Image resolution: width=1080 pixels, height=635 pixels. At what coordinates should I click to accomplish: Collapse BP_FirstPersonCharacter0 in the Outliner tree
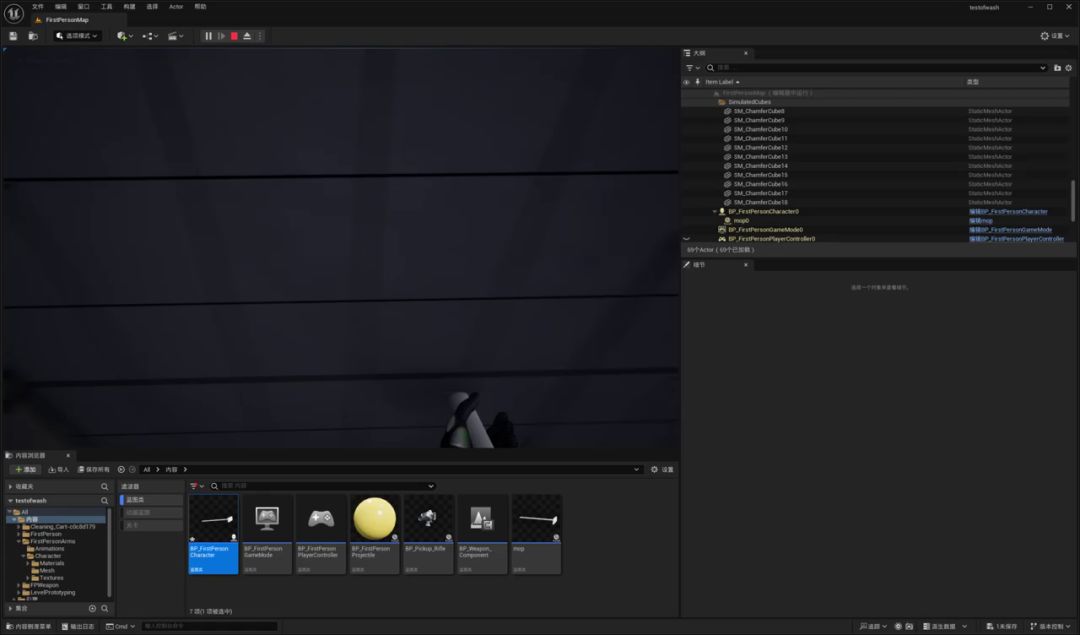tap(714, 212)
